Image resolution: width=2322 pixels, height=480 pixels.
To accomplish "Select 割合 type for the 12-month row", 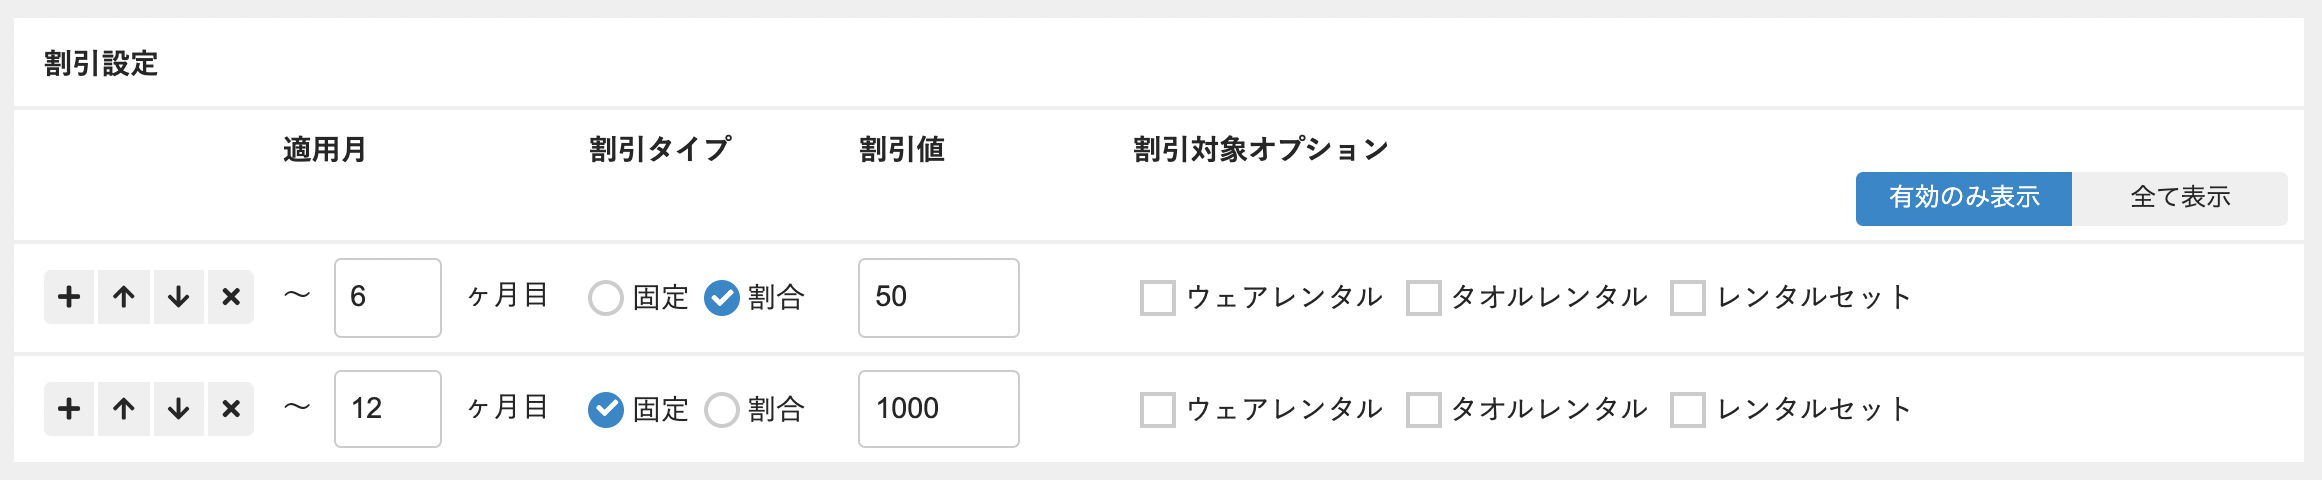I will [x=722, y=410].
